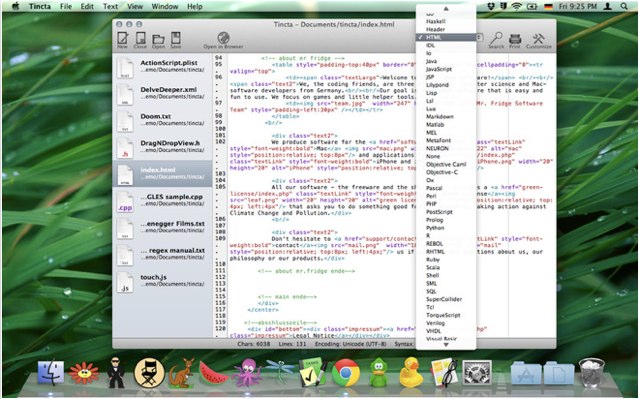
Task: Open the File menu
Action: [x=66, y=7]
